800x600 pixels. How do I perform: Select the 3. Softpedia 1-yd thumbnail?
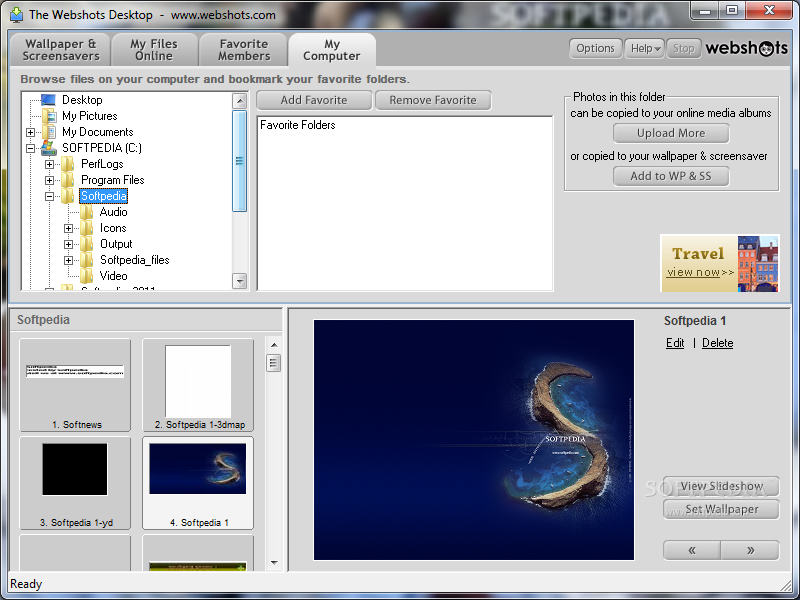(x=75, y=483)
